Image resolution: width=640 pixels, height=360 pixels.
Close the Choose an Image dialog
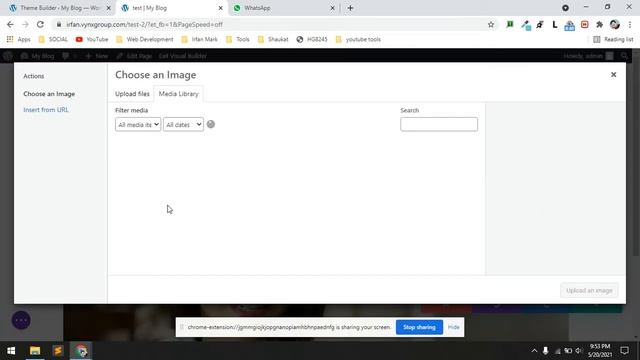pos(613,75)
